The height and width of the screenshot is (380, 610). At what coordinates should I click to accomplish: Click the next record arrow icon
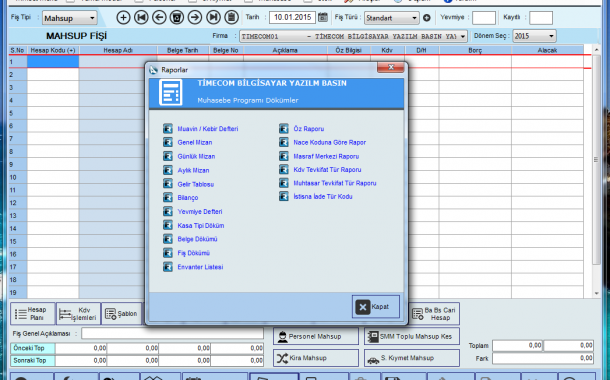coord(195,18)
